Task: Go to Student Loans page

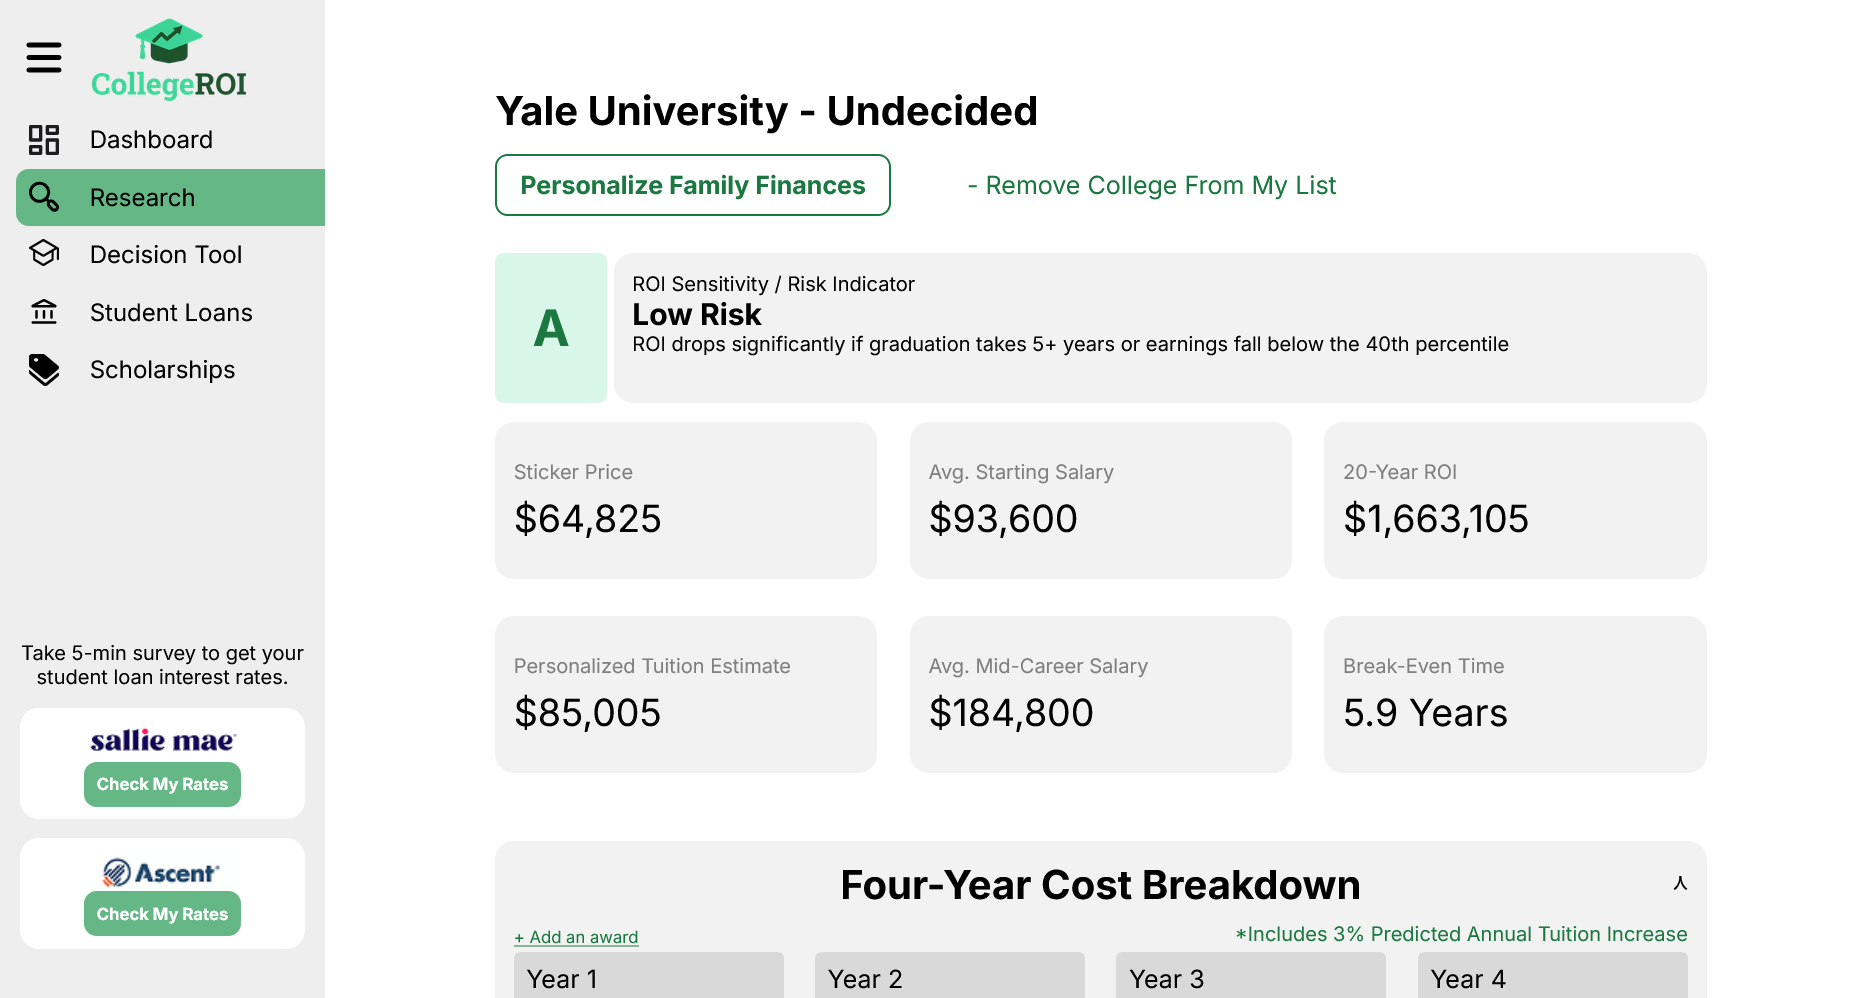Action: [171, 313]
